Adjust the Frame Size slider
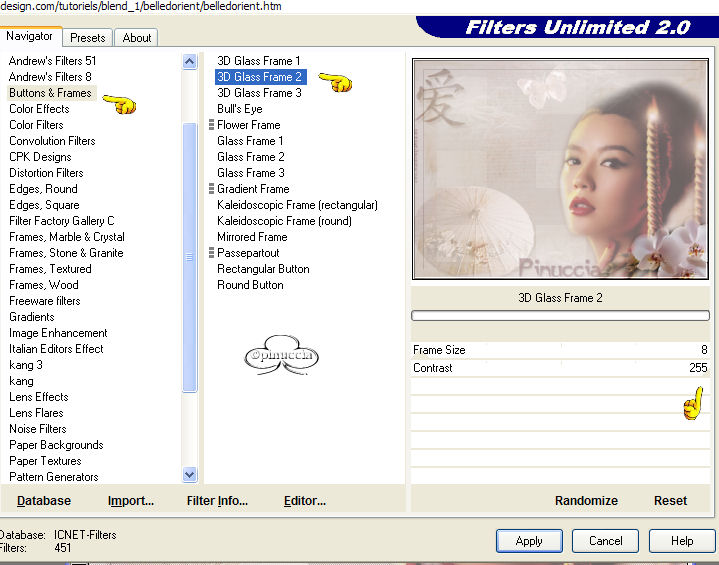 (x=560, y=350)
